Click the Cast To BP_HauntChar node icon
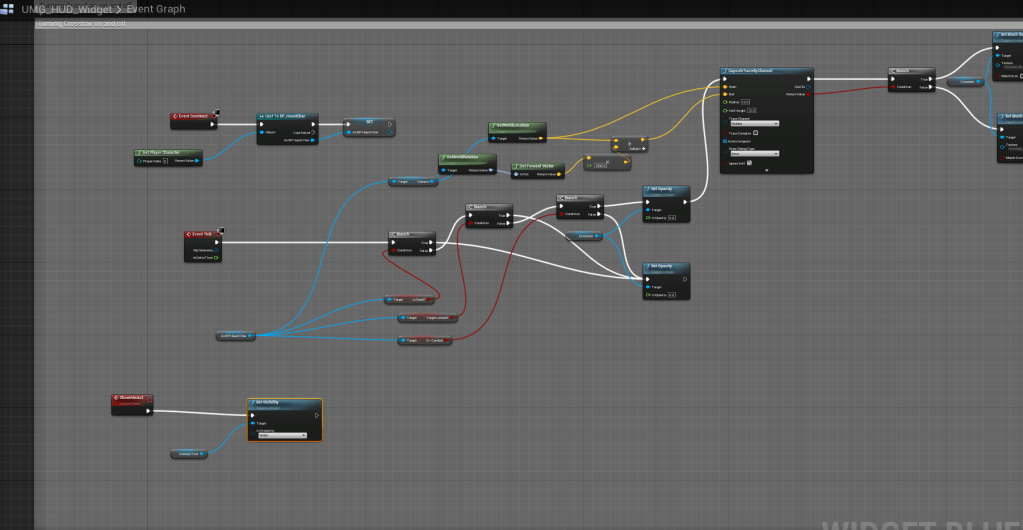1023x530 pixels. click(262, 117)
